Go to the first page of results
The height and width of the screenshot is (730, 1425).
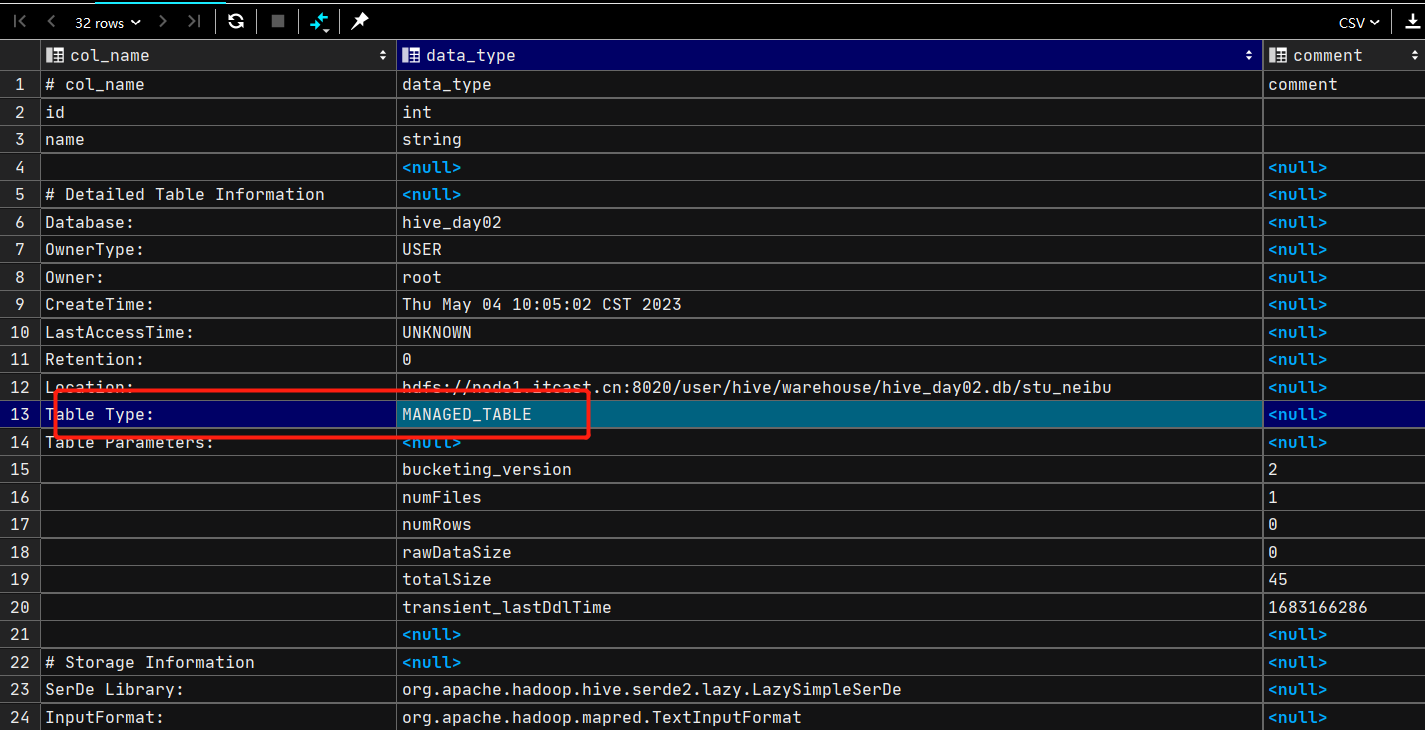point(20,21)
